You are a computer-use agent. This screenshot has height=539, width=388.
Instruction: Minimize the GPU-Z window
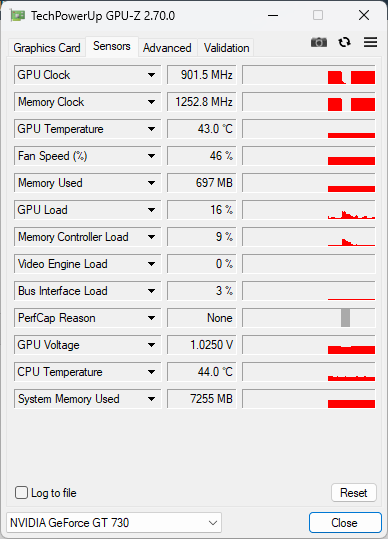(x=273, y=15)
